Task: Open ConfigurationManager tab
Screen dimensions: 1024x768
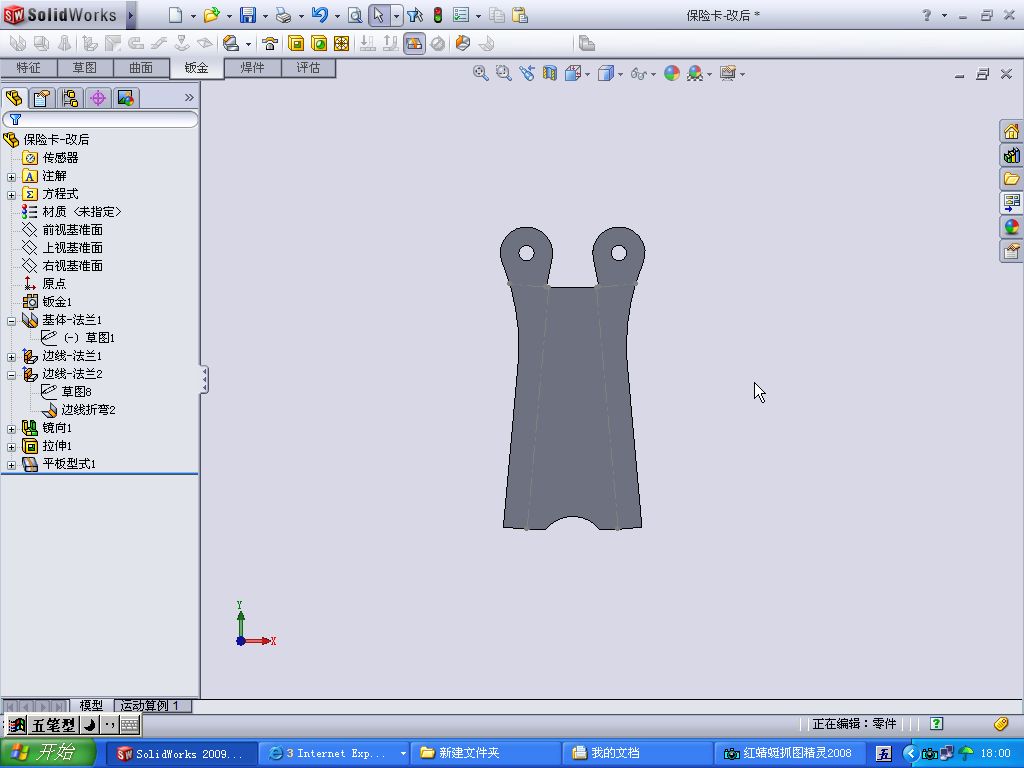Action: (70, 98)
